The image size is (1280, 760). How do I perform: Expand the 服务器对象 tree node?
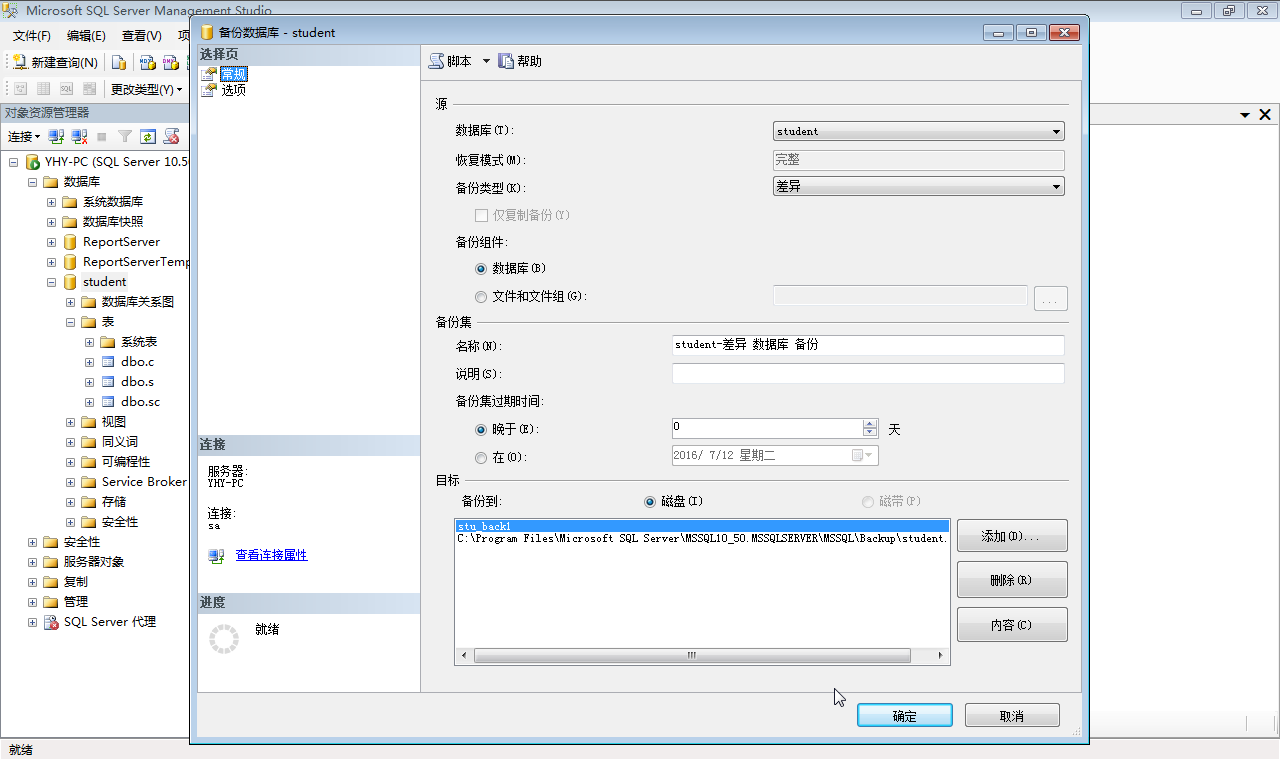coord(32,562)
